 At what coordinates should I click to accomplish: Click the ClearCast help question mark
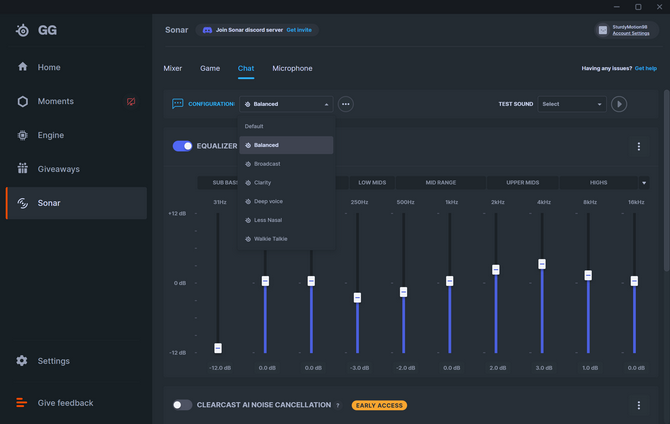338,405
